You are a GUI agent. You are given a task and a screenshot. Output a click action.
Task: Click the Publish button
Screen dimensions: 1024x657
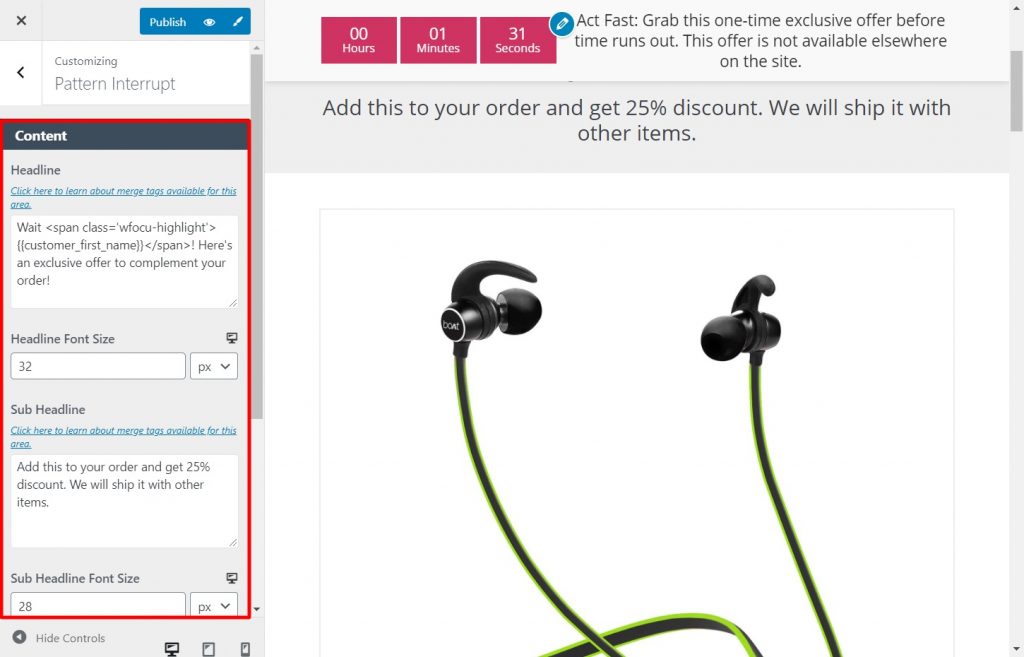[x=168, y=22]
